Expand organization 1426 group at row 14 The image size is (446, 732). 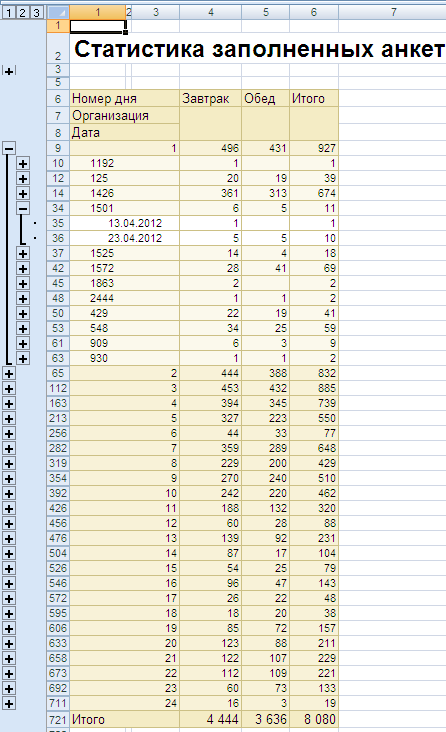23,193
